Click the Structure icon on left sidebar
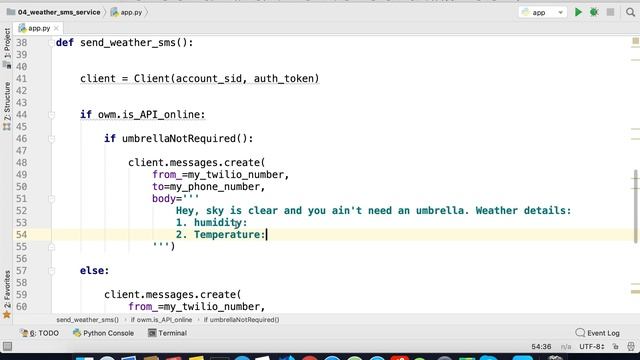This screenshot has height=360, width=640. (x=7, y=127)
